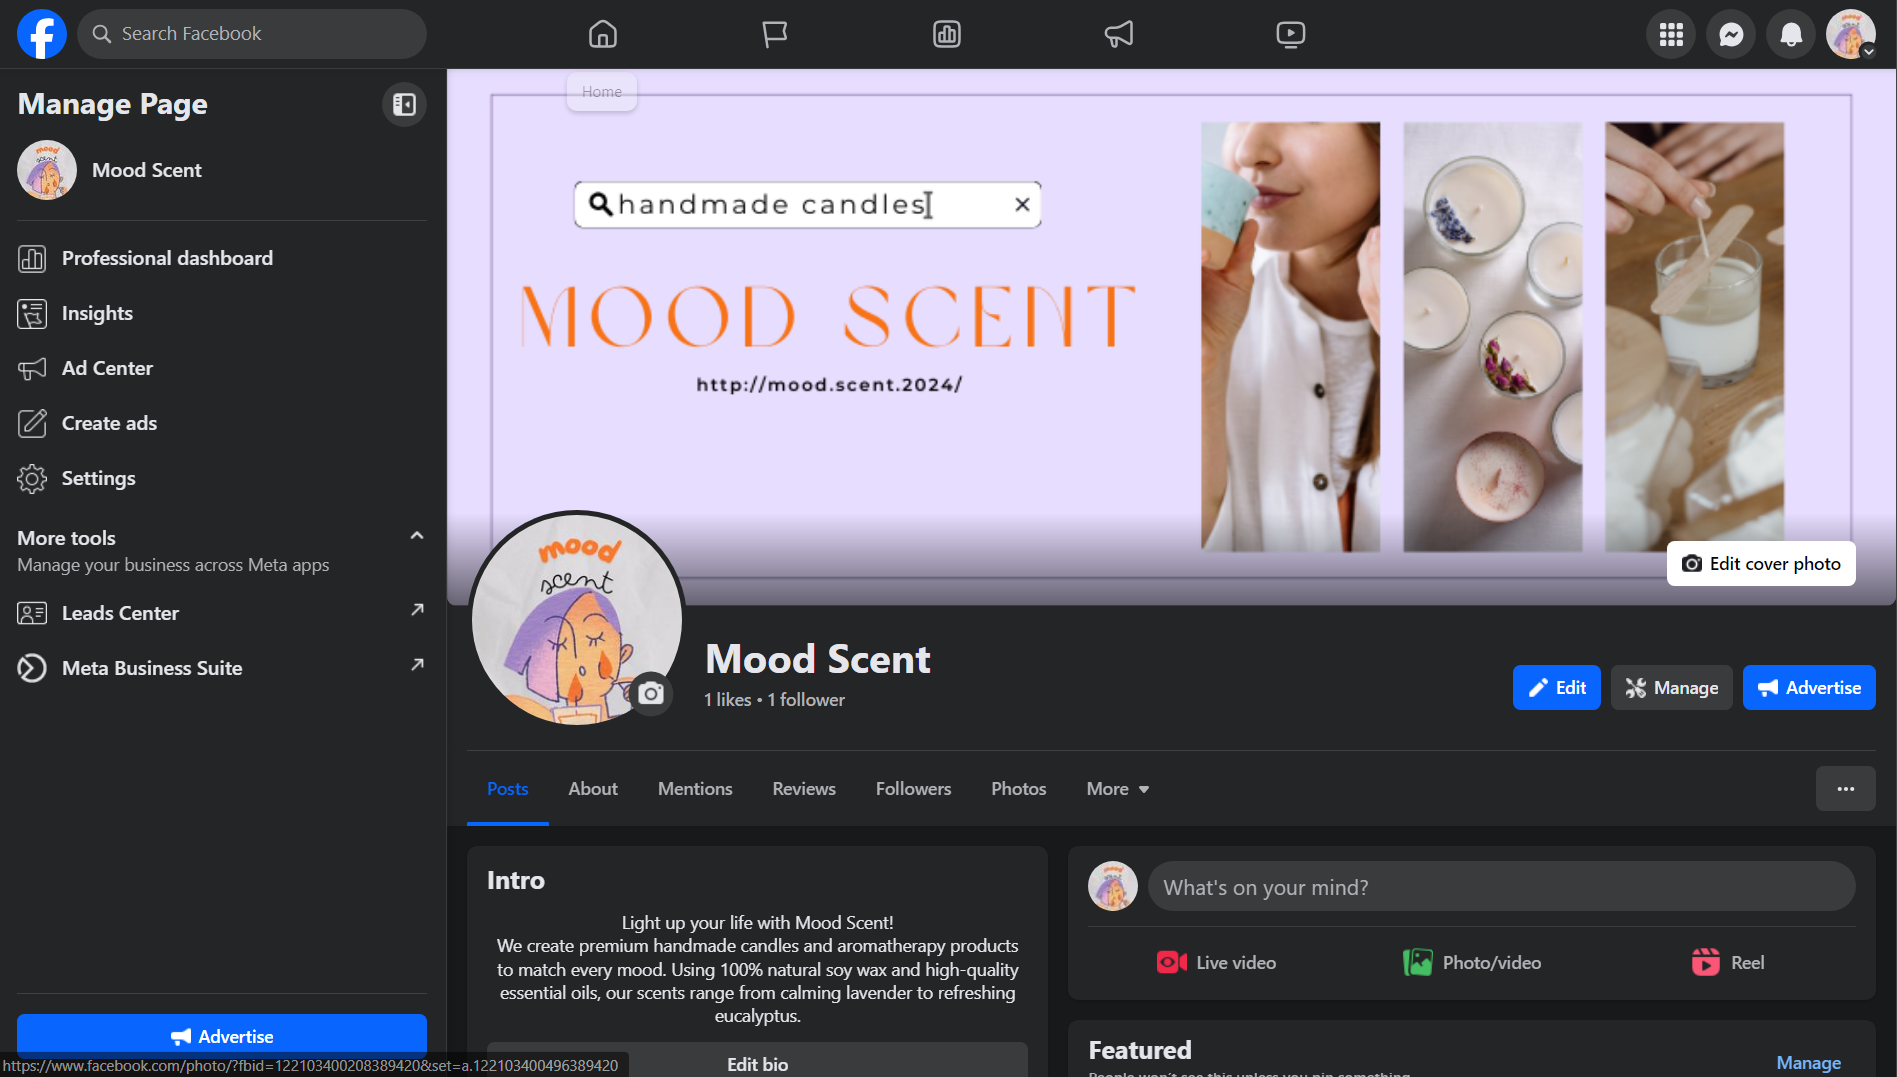The height and width of the screenshot is (1077, 1897).
Task: Collapse the Manage Page sidebar panel
Action: click(404, 104)
